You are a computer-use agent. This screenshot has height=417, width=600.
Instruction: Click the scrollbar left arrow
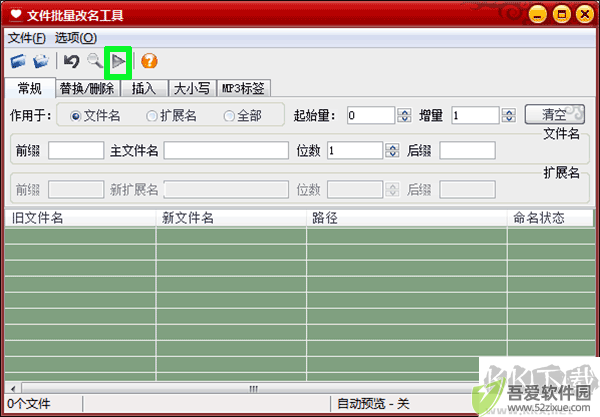coord(13,389)
